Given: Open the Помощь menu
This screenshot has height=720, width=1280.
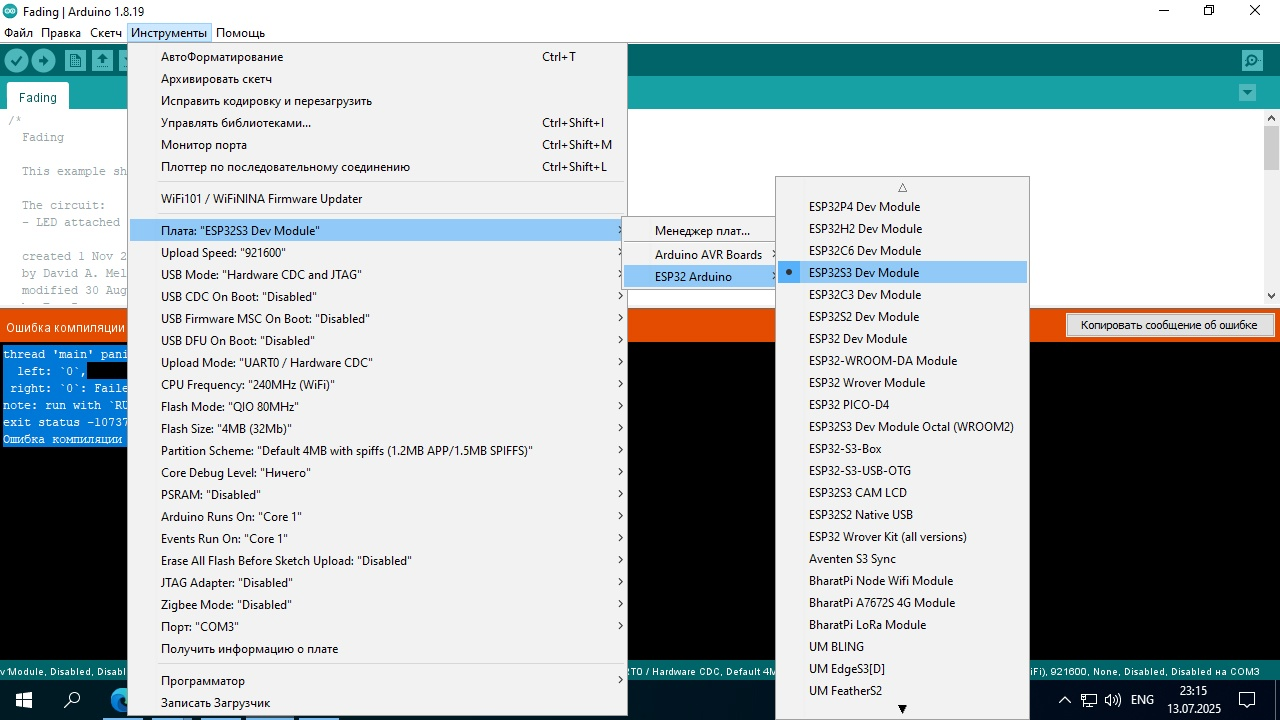Looking at the screenshot, I should [x=240, y=33].
